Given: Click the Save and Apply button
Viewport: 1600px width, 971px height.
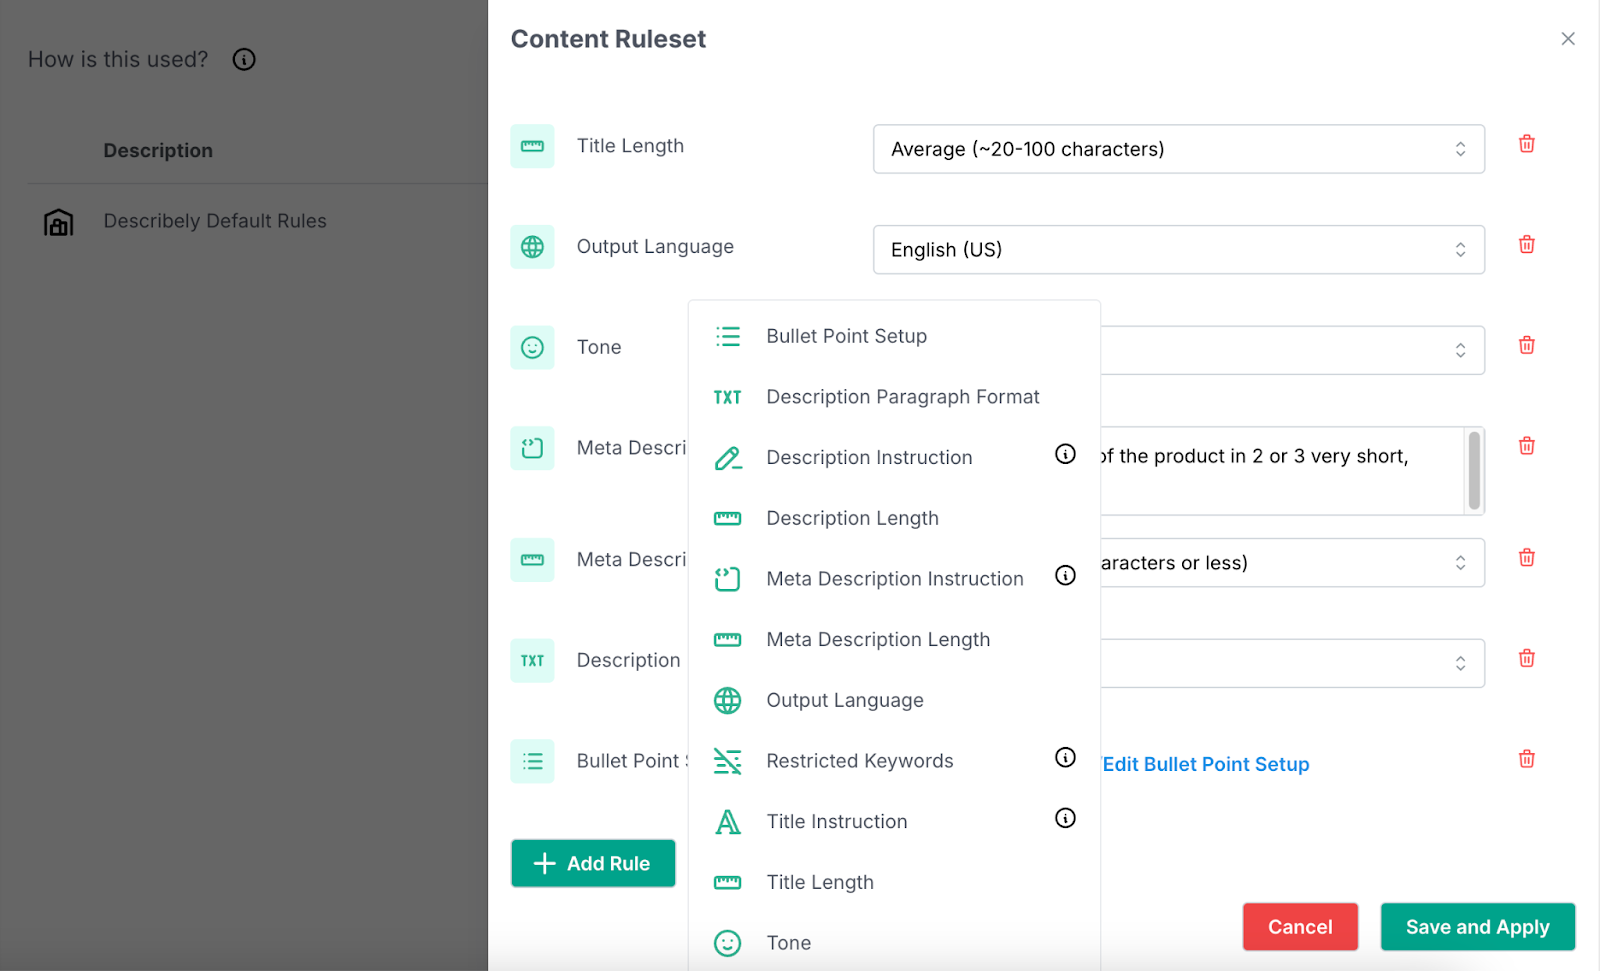Looking at the screenshot, I should 1477,926.
